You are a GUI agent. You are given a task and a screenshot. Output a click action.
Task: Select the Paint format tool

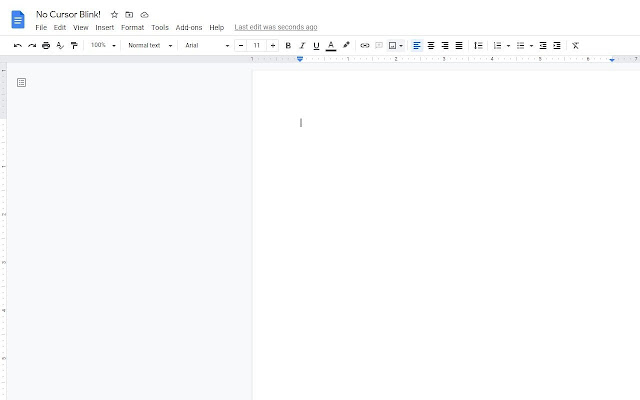(74, 45)
